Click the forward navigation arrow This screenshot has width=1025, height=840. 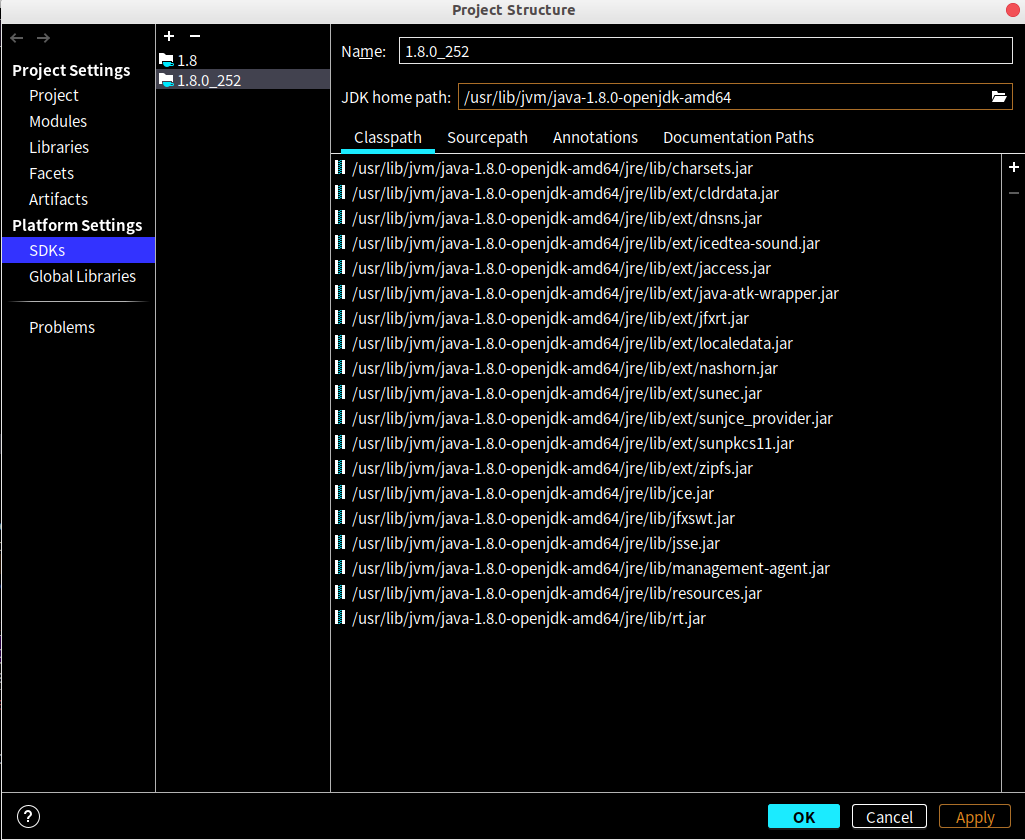[42, 37]
